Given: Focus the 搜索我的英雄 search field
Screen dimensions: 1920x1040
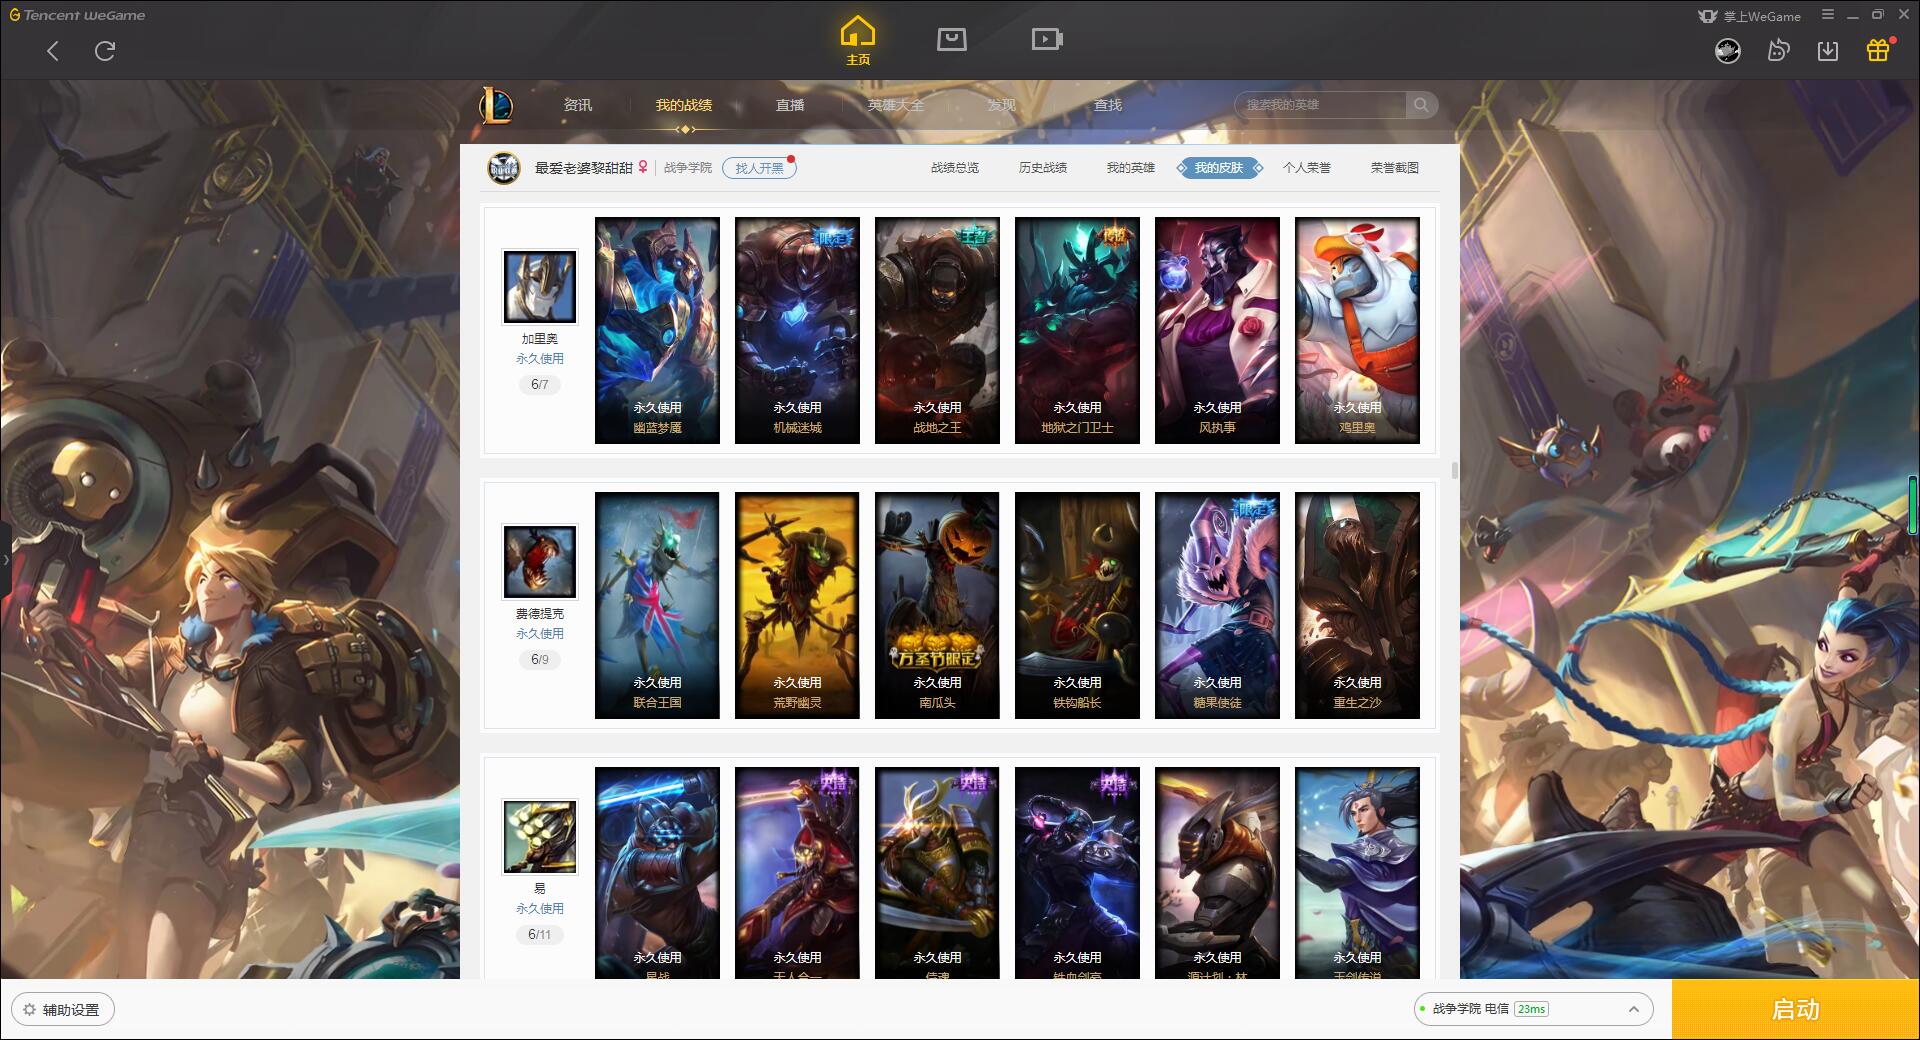Looking at the screenshot, I should pyautogui.click(x=1320, y=105).
